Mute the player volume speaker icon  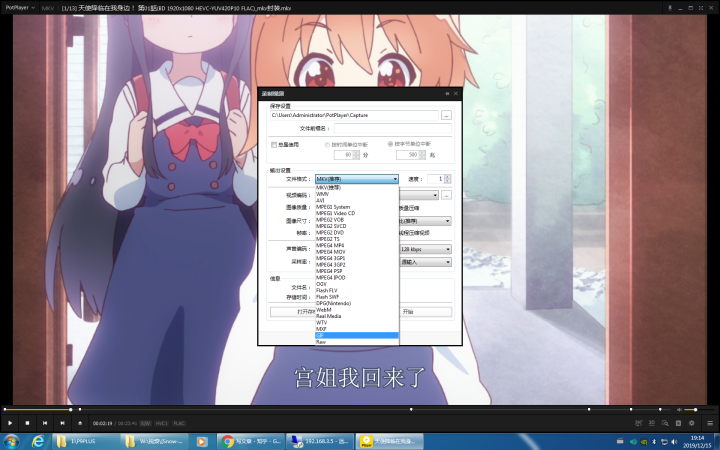pos(680,409)
